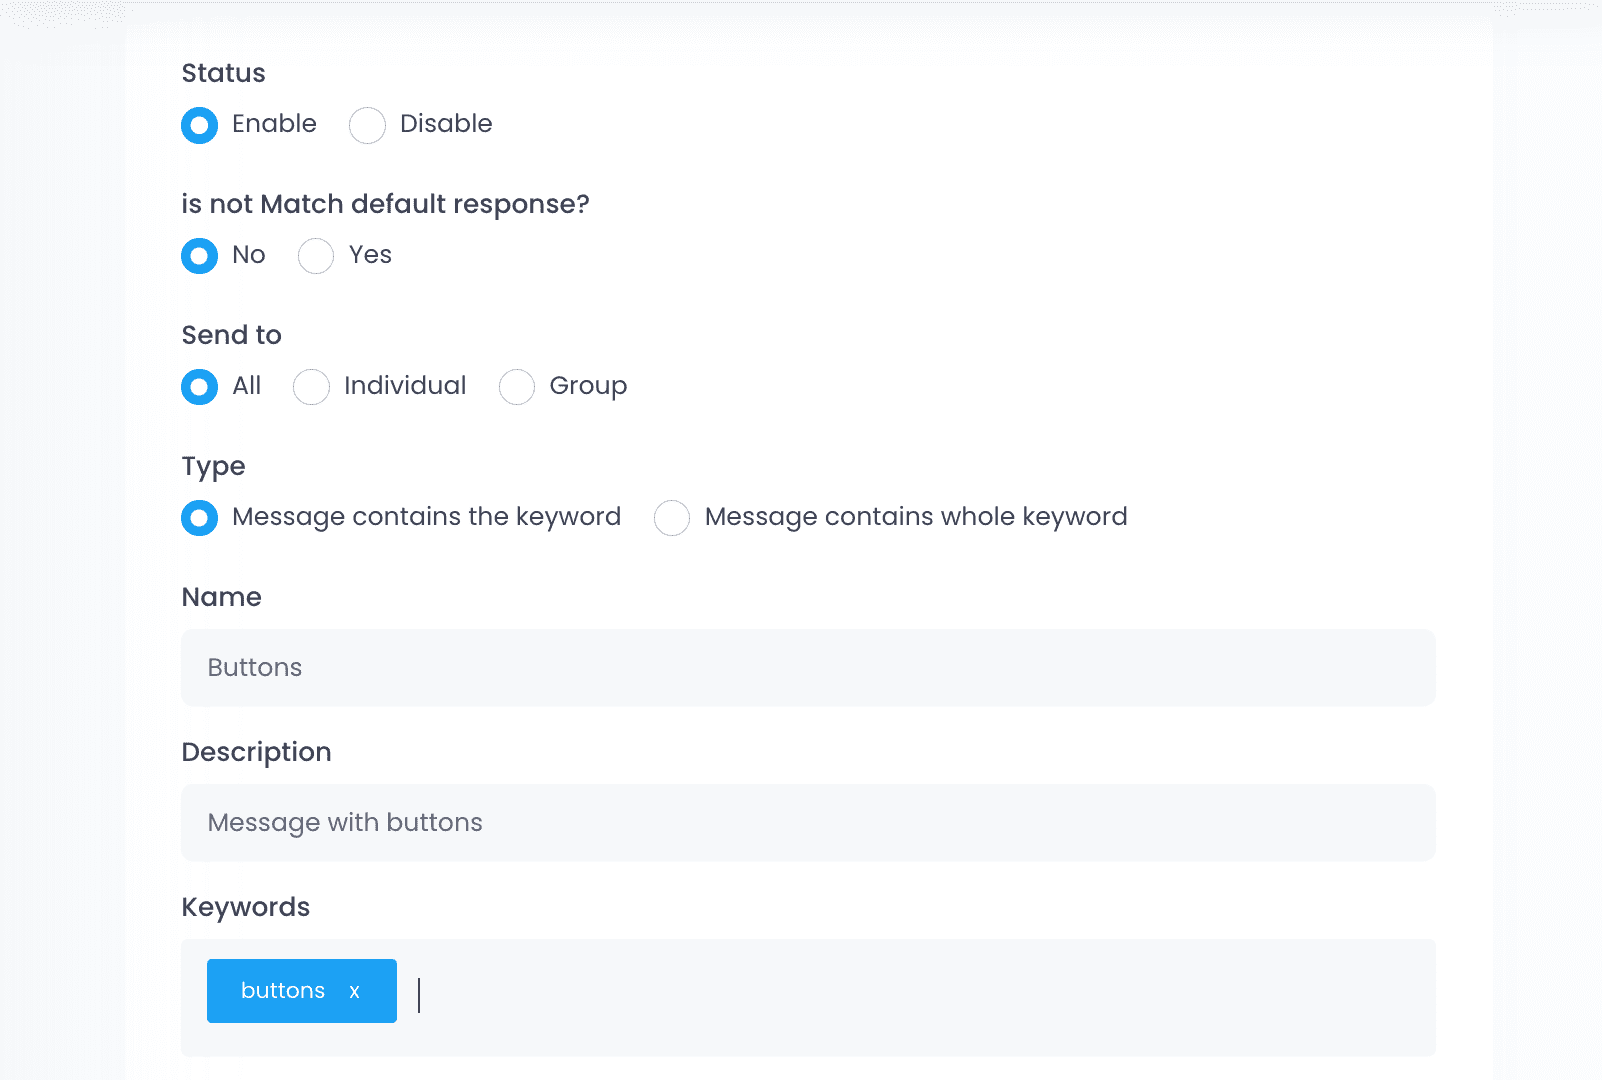Click the 'Type' section heading
1602x1080 pixels.
coord(214,466)
